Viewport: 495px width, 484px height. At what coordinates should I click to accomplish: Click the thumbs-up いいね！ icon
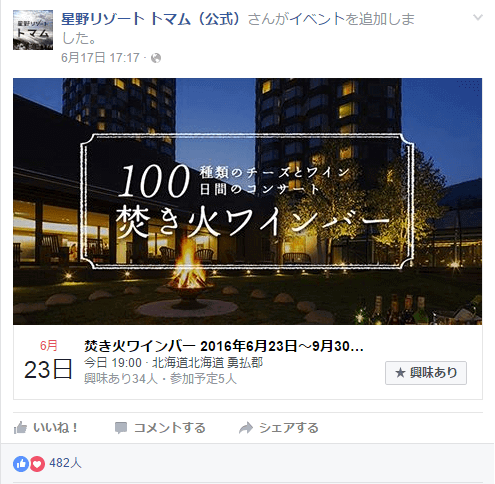click(20, 428)
